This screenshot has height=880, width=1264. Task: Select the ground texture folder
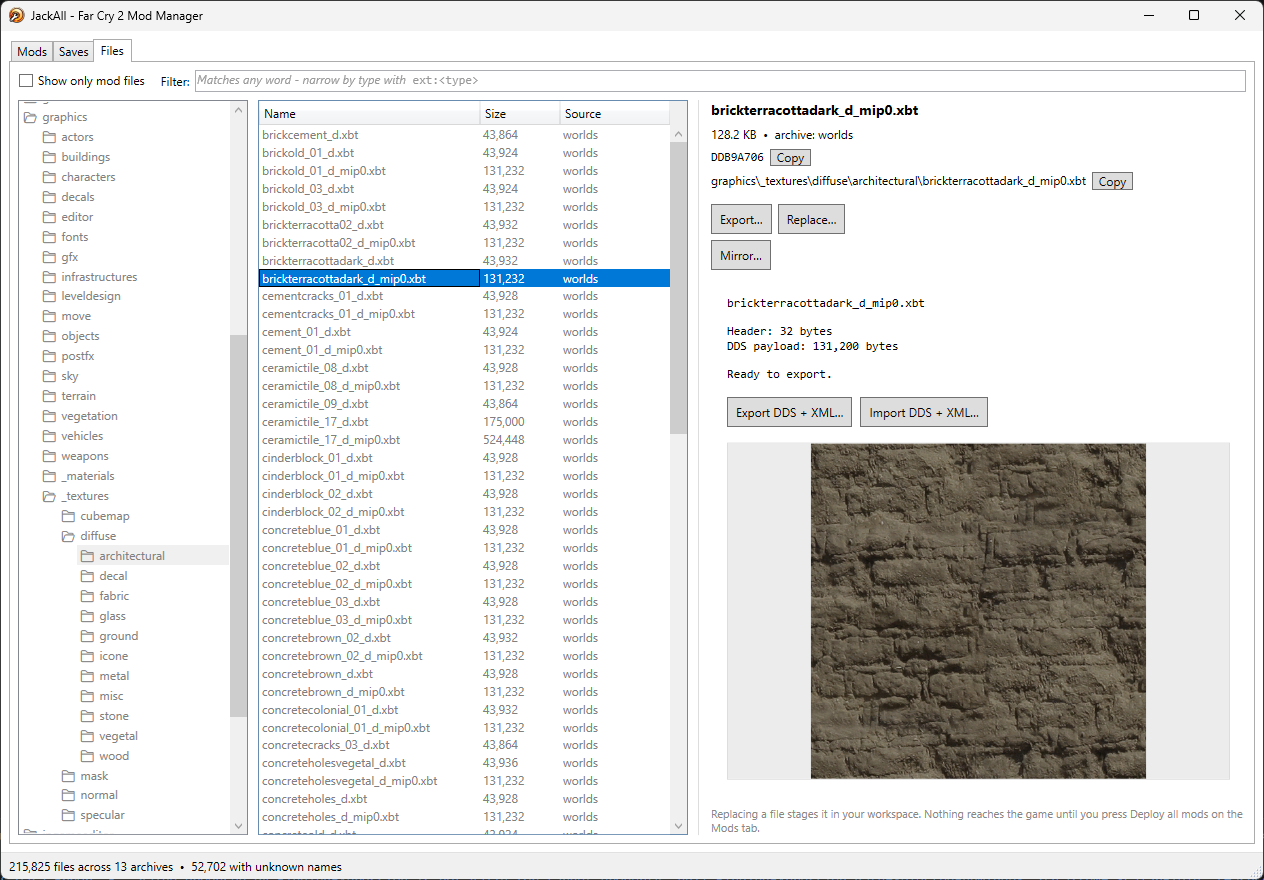click(x=119, y=636)
